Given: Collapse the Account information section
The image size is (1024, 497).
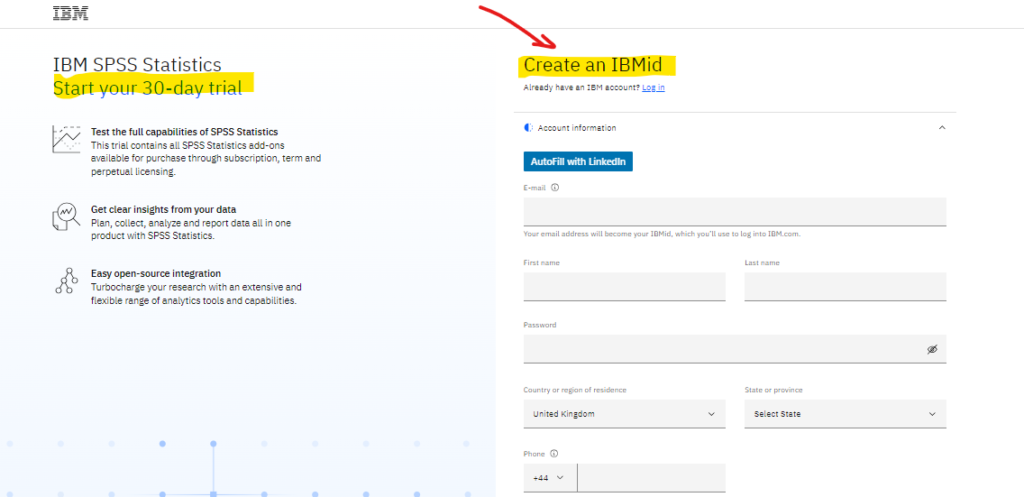Looking at the screenshot, I should point(940,128).
